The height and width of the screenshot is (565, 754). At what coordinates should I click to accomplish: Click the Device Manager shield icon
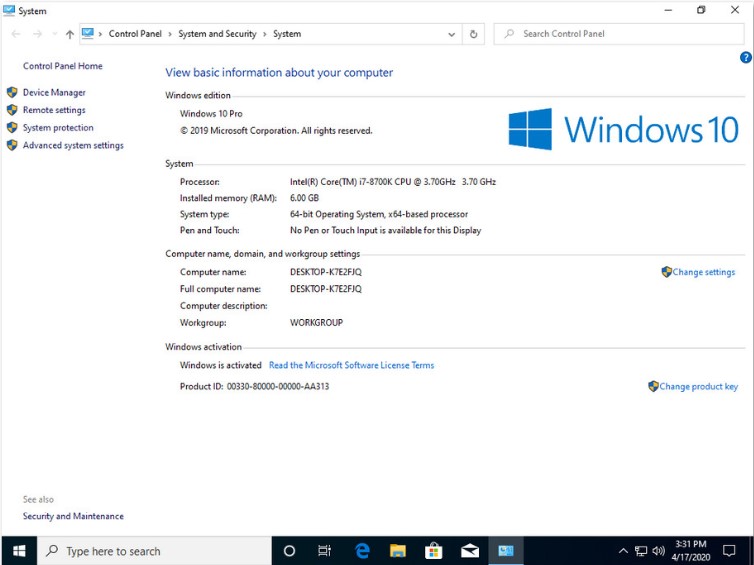[12, 92]
